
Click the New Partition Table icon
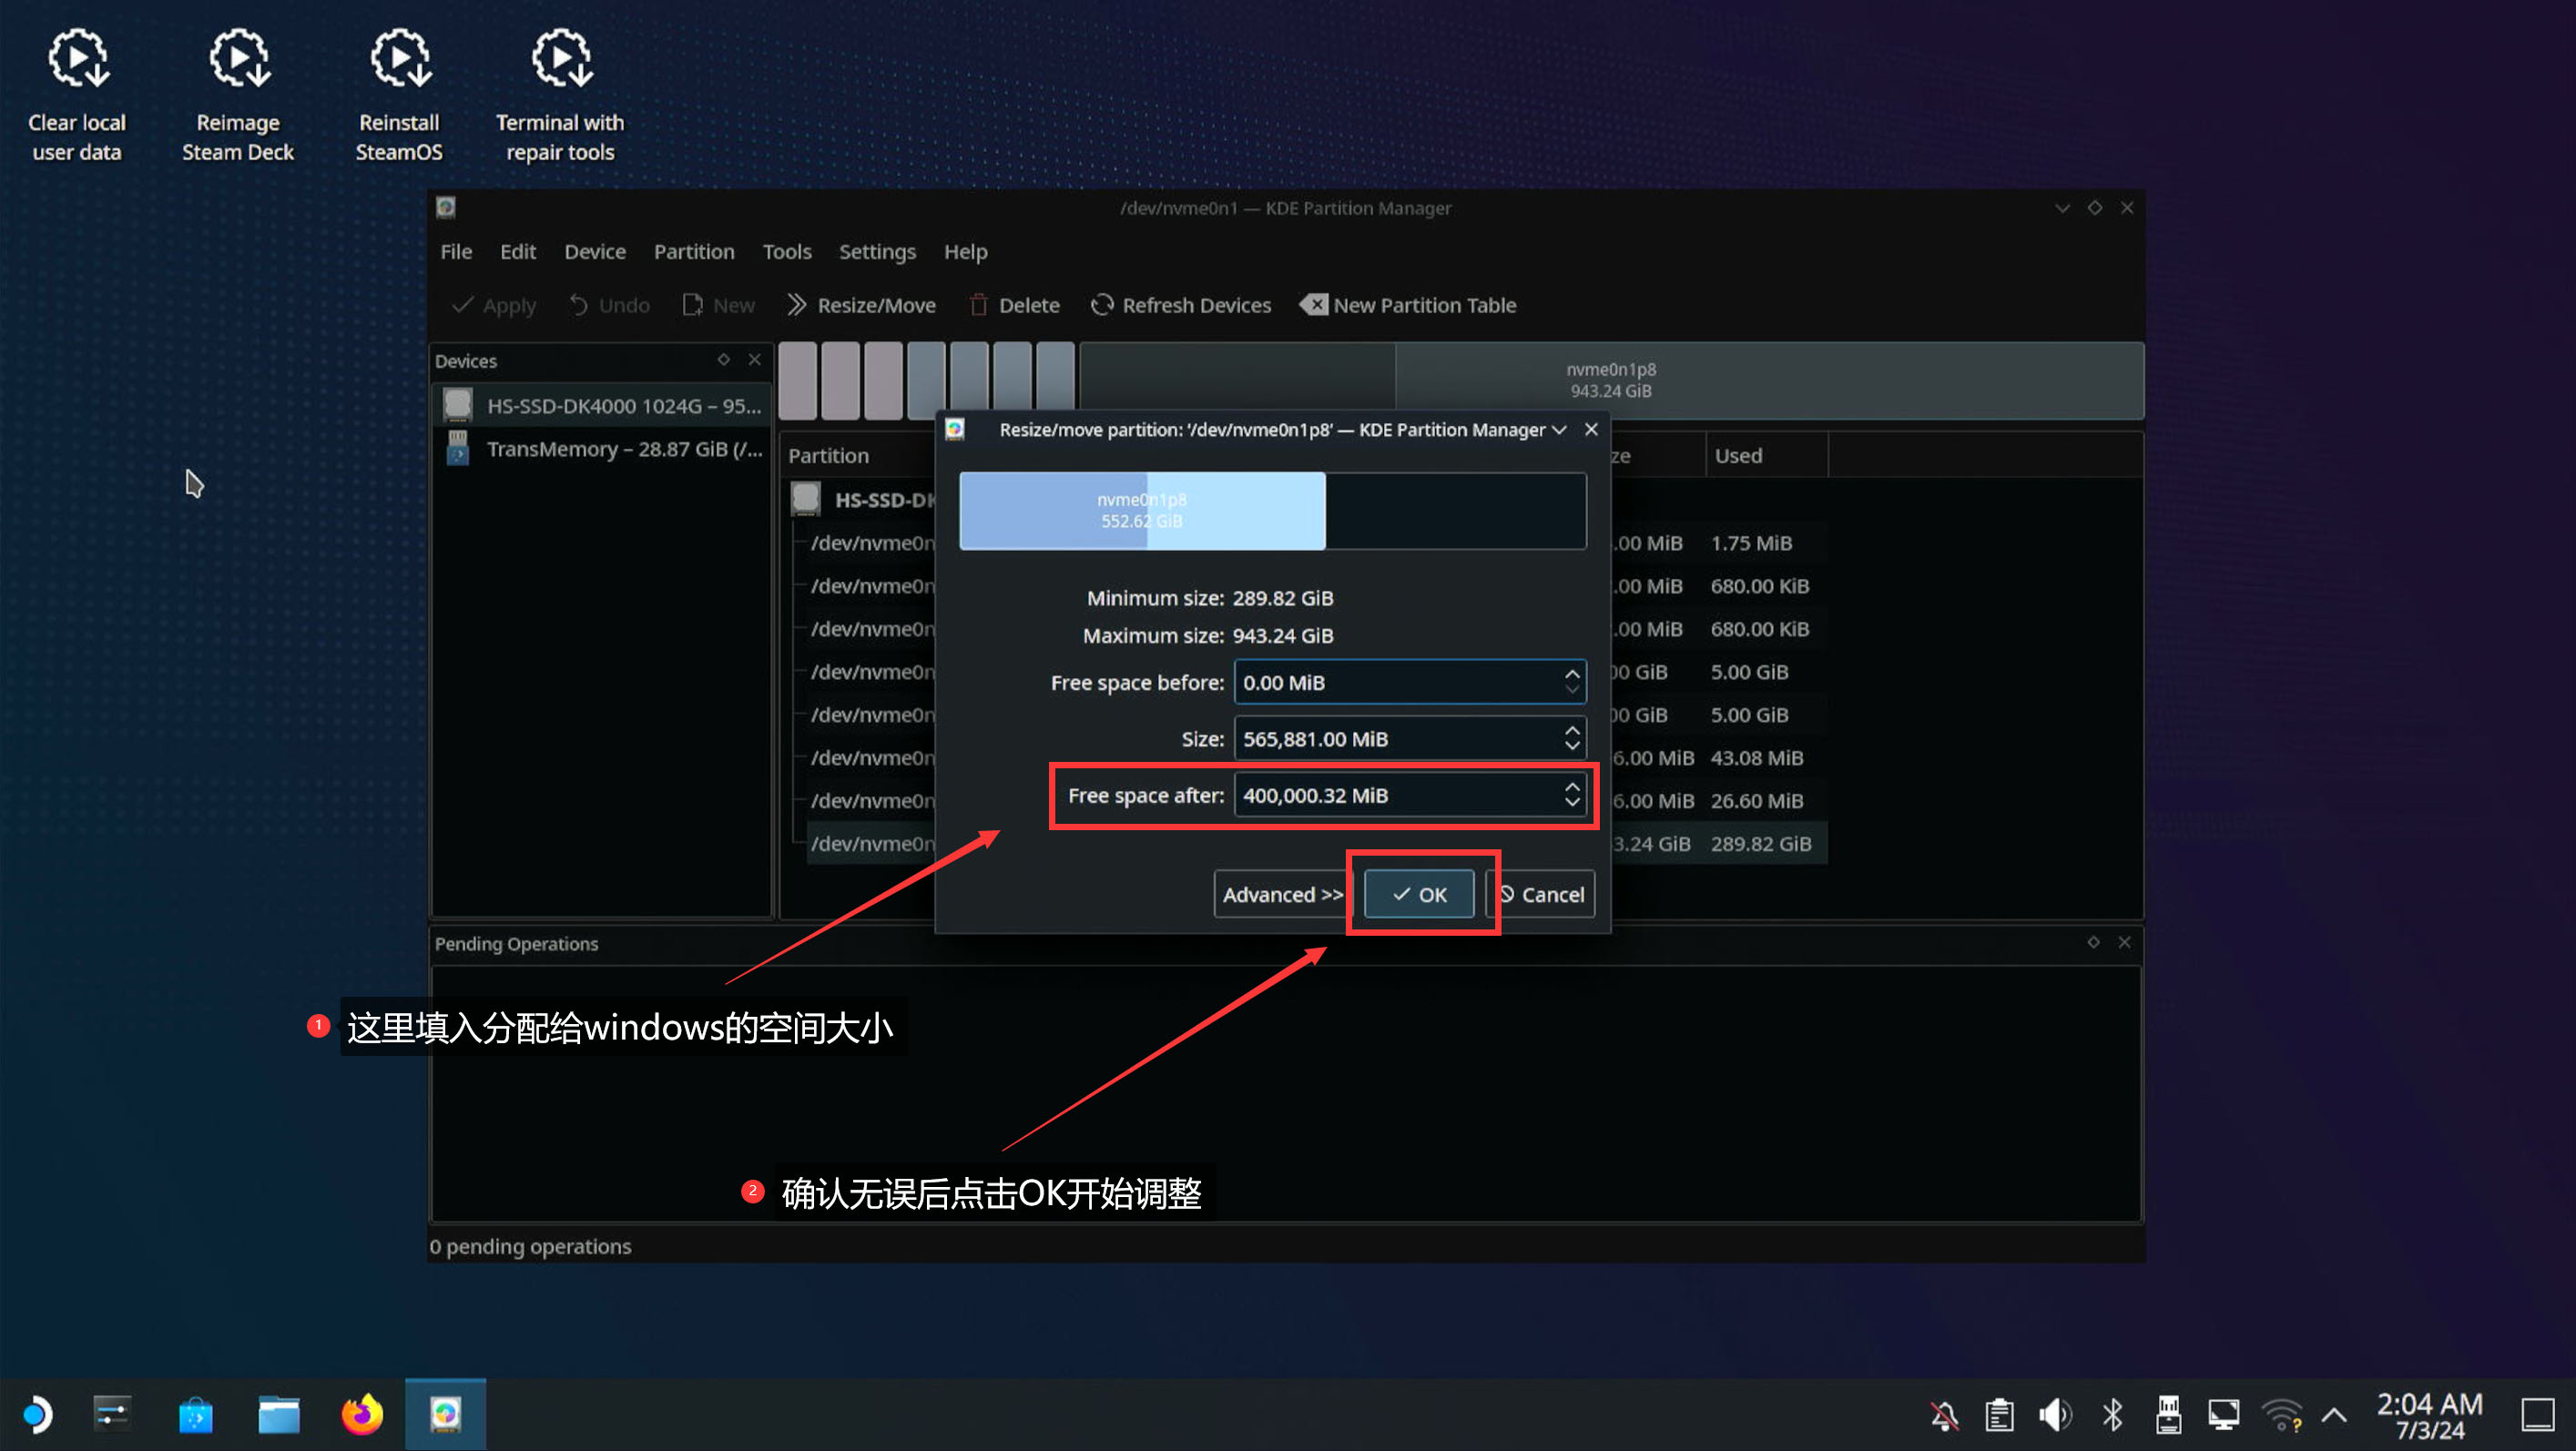tap(1314, 305)
